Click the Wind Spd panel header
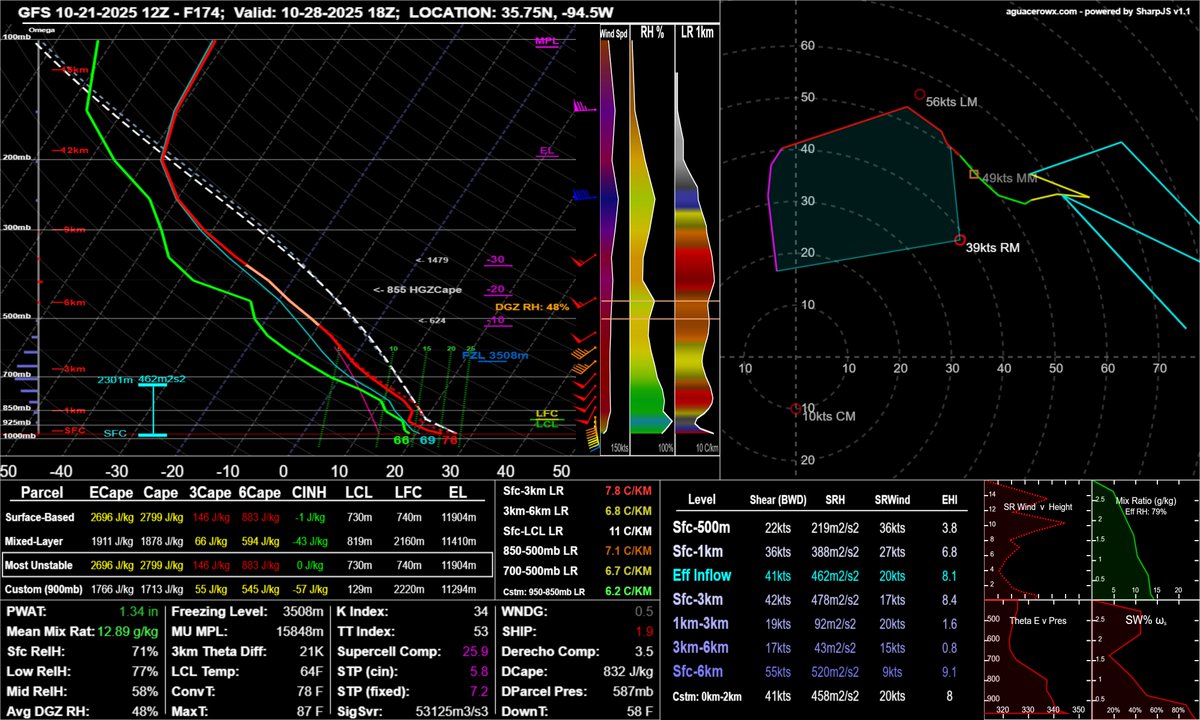1200x720 pixels. point(612,33)
